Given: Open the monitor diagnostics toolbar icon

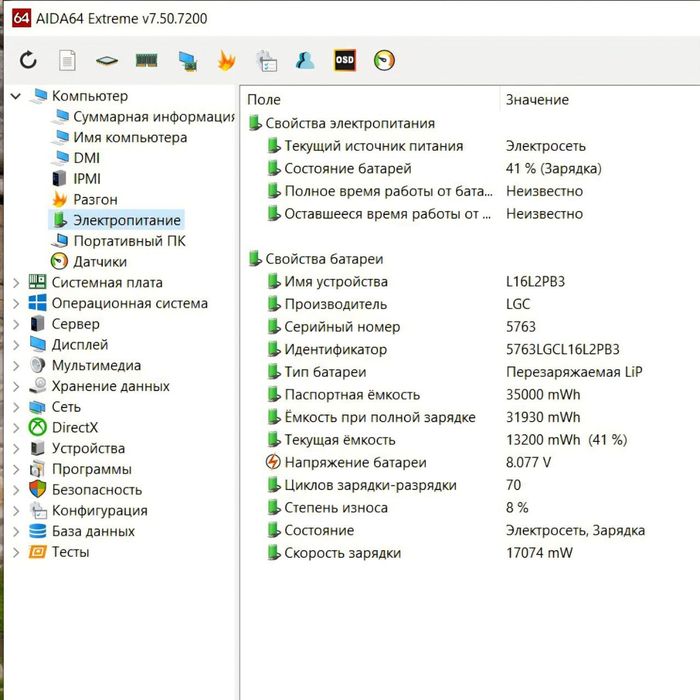Looking at the screenshot, I should [x=188, y=61].
